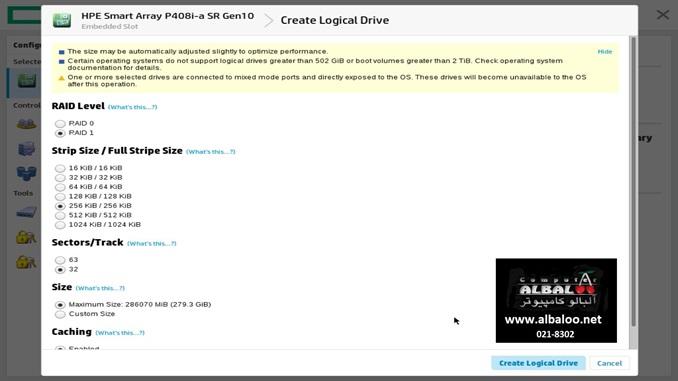Choose 128 KiB / 128 KiB strip size
678x381 pixels.
[60, 197]
